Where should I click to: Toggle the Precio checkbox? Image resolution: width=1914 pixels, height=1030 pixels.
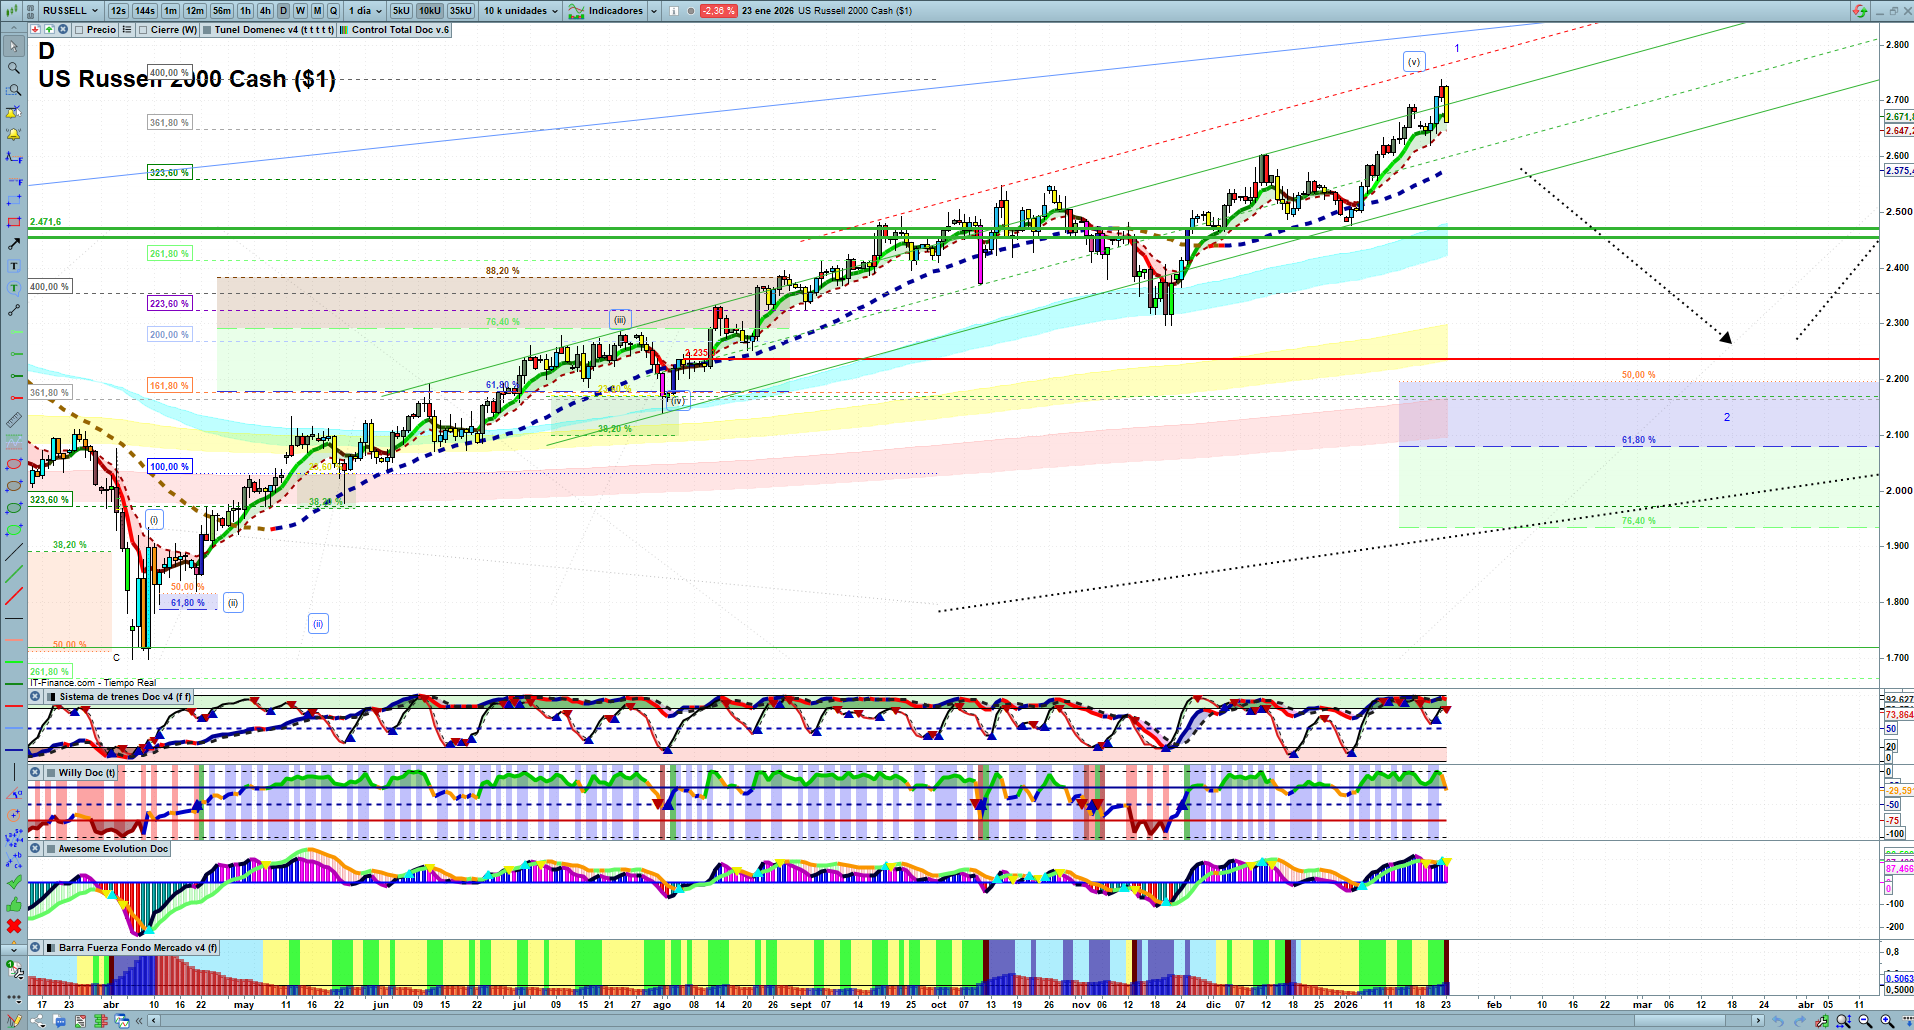(x=80, y=30)
